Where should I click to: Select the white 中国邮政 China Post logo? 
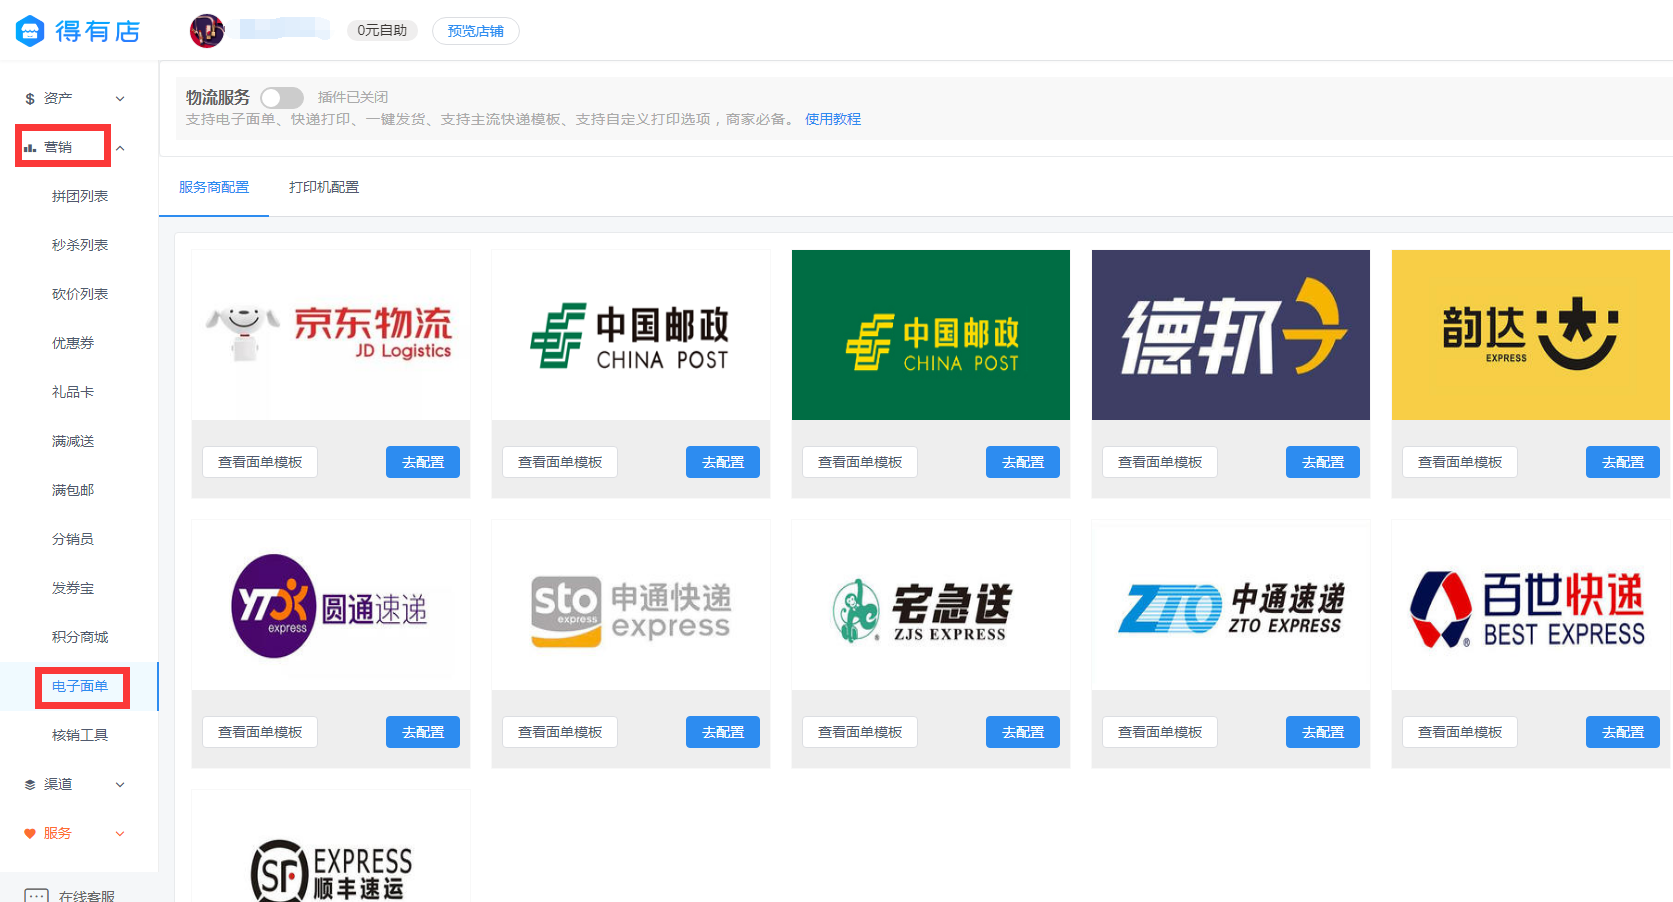(631, 335)
